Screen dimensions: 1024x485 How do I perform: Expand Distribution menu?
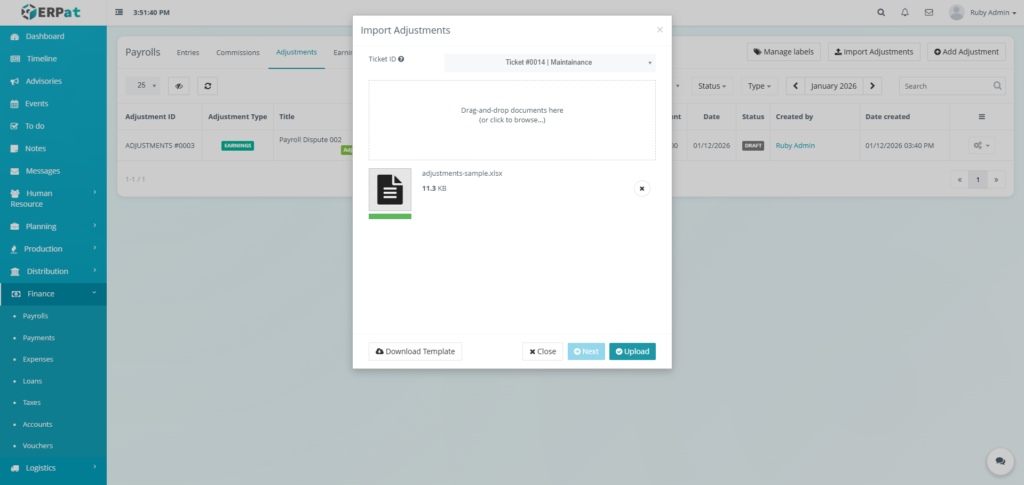click(x=53, y=271)
